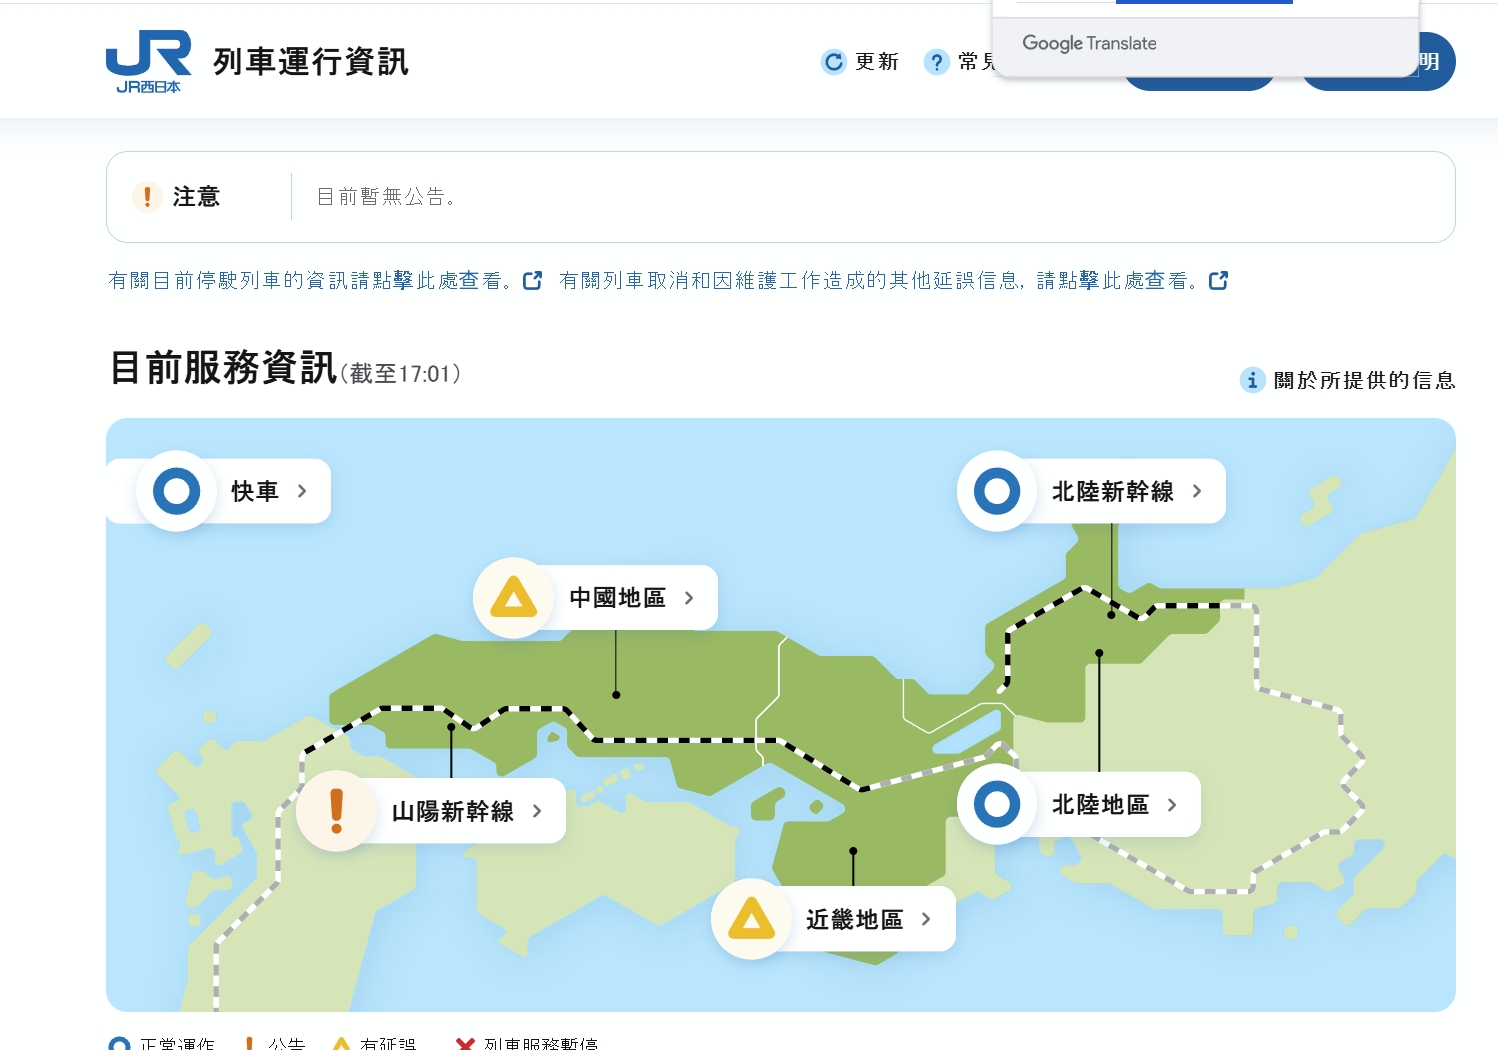Select the 北陸新幹線 label on the map
Viewport: 1498px width, 1050px height.
tap(1113, 491)
